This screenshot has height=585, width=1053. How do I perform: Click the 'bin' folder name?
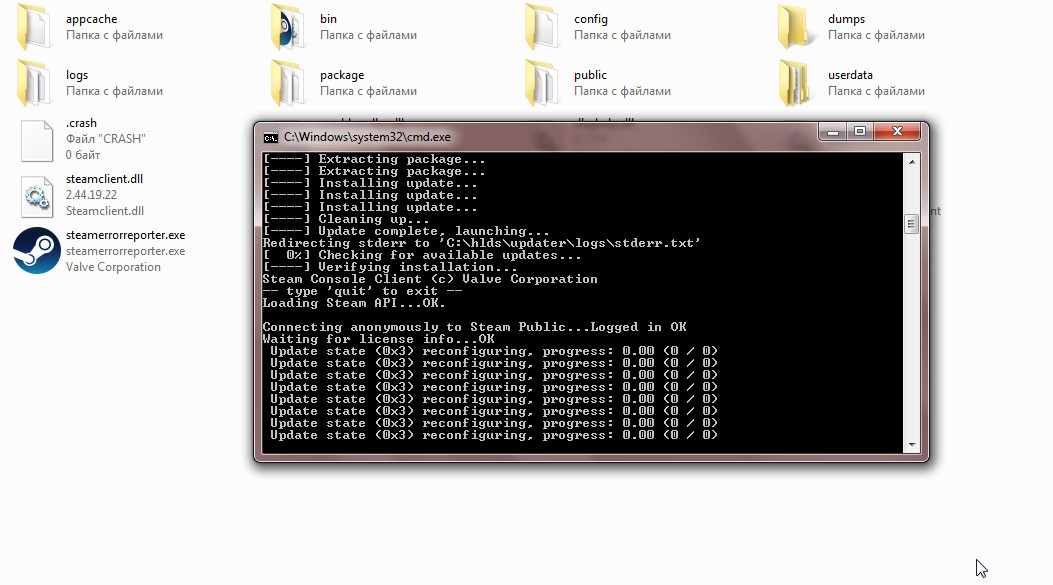[328, 19]
